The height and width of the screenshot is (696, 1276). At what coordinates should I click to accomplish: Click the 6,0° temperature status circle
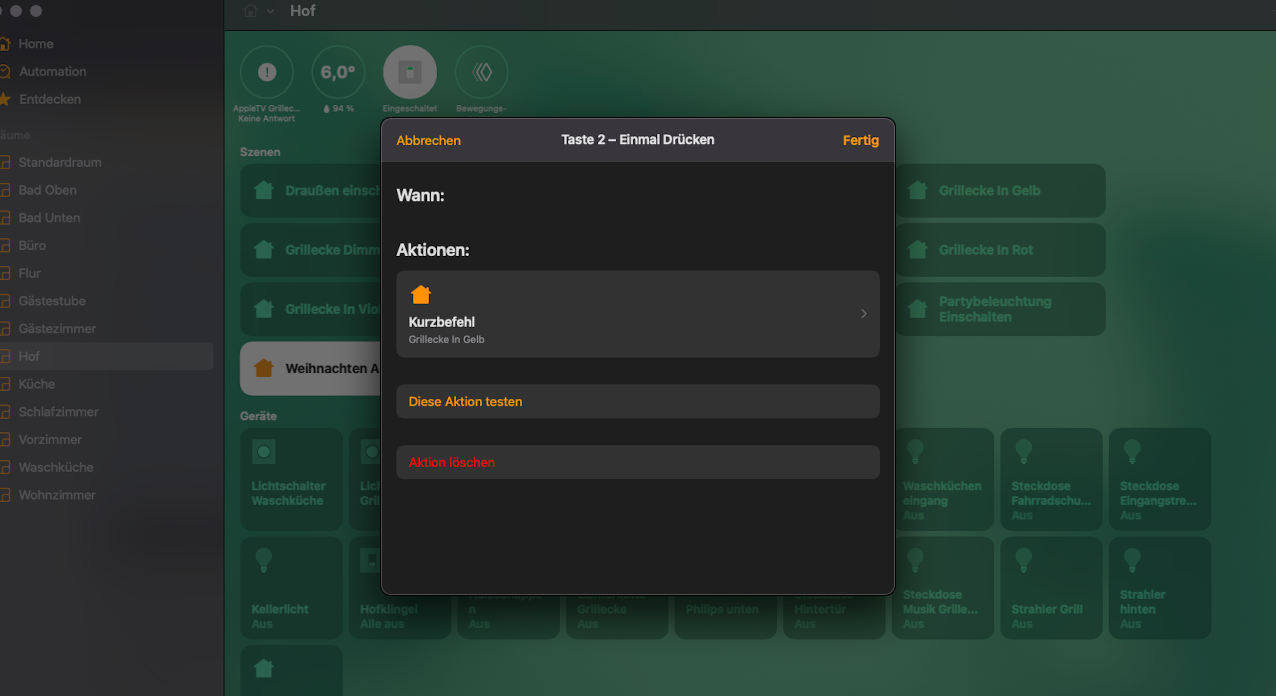coord(338,72)
